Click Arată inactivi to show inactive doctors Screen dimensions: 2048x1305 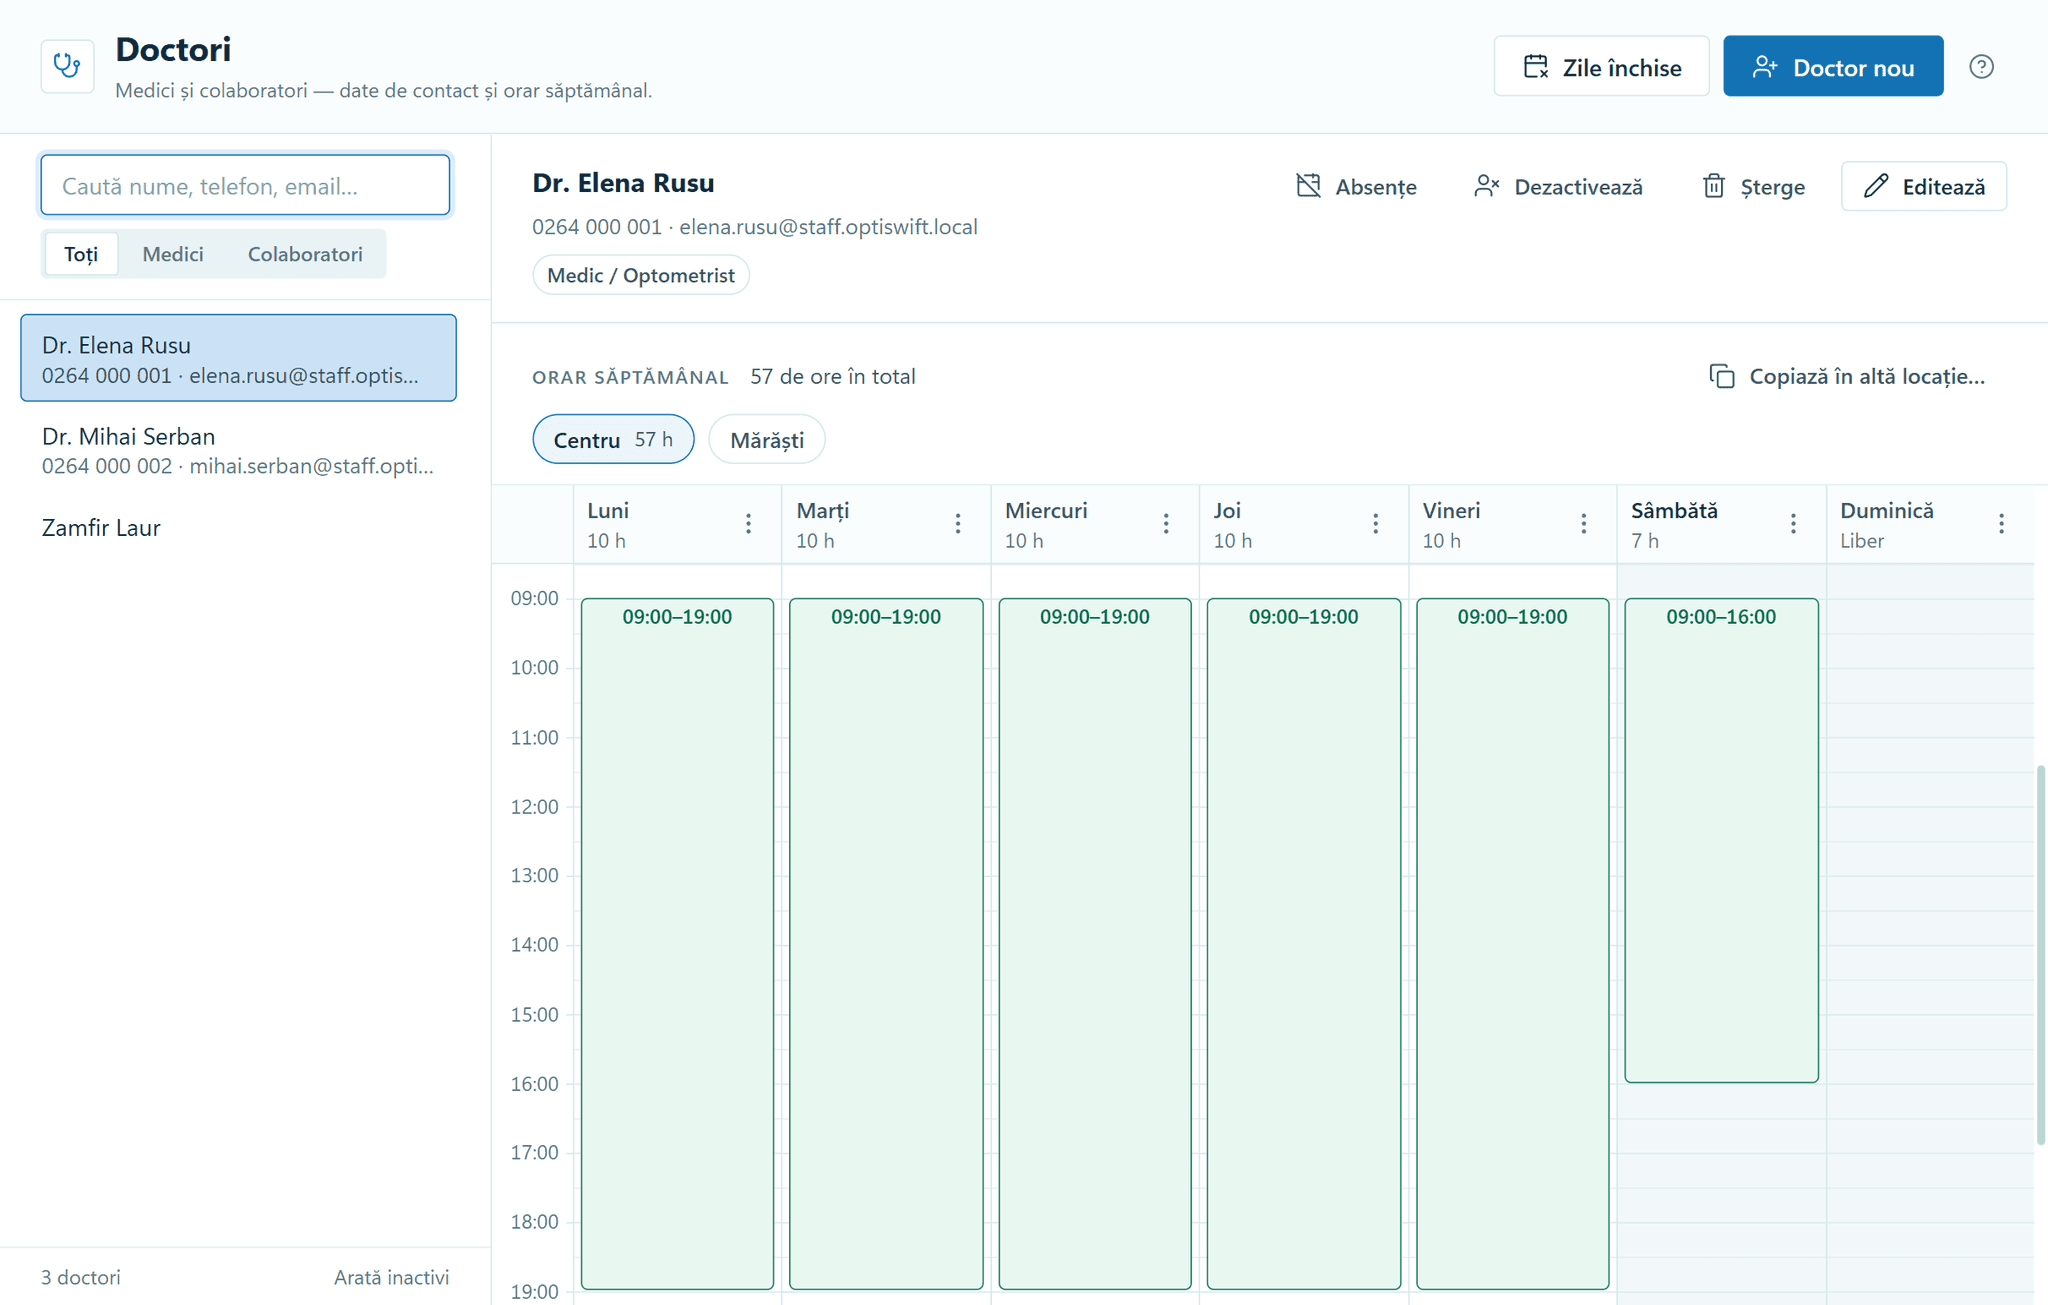click(391, 1277)
